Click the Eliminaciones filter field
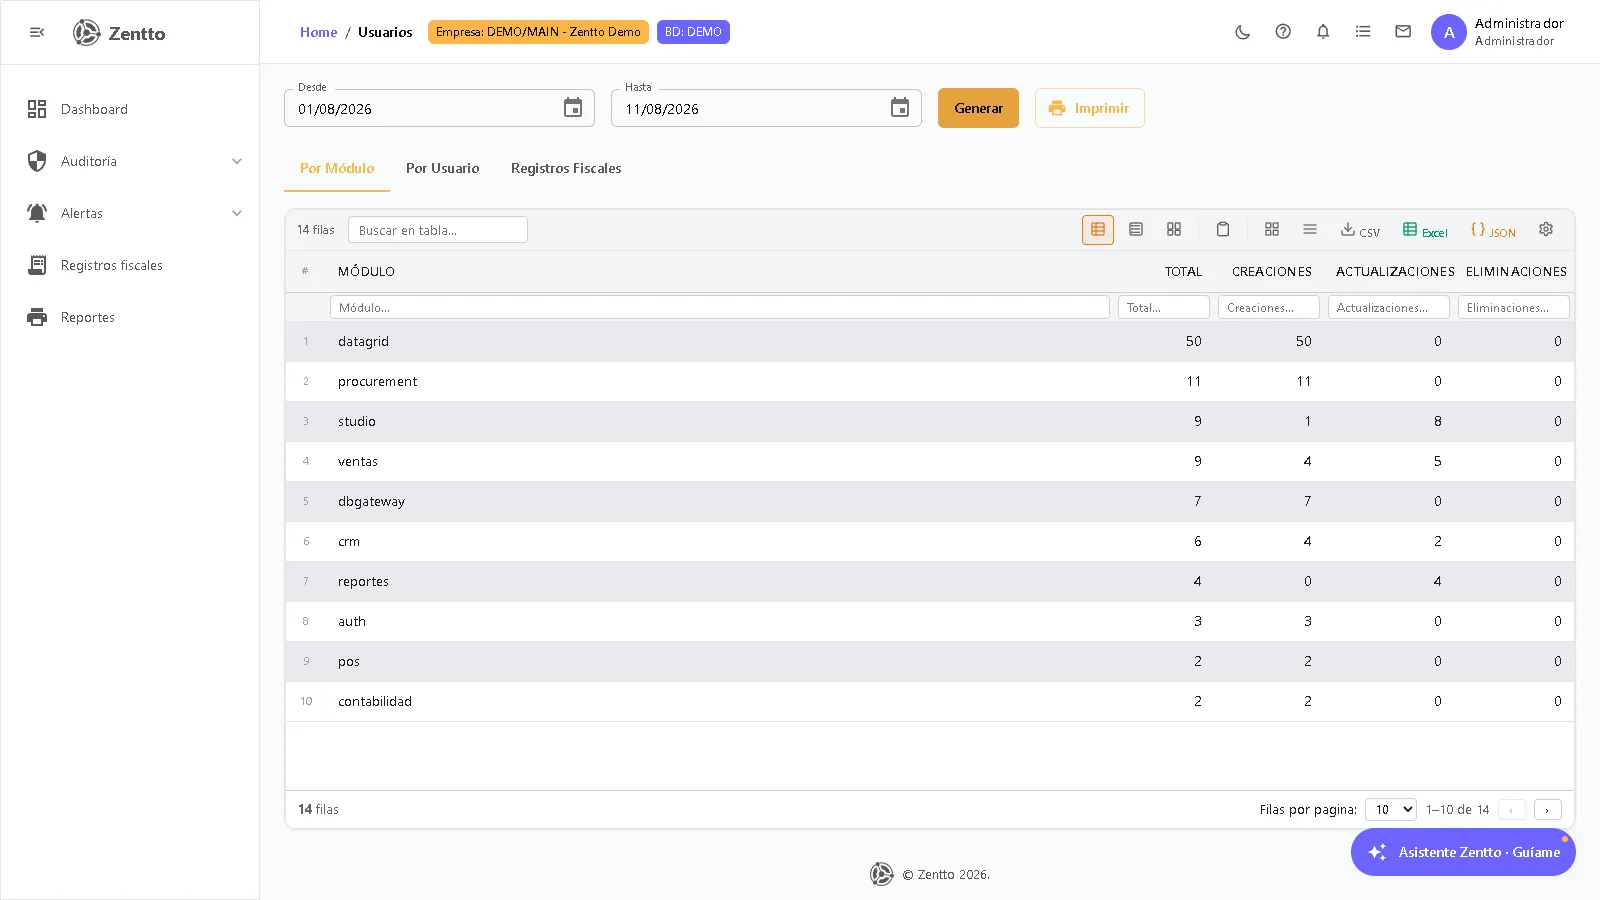This screenshot has height=900, width=1600. pyautogui.click(x=1514, y=307)
